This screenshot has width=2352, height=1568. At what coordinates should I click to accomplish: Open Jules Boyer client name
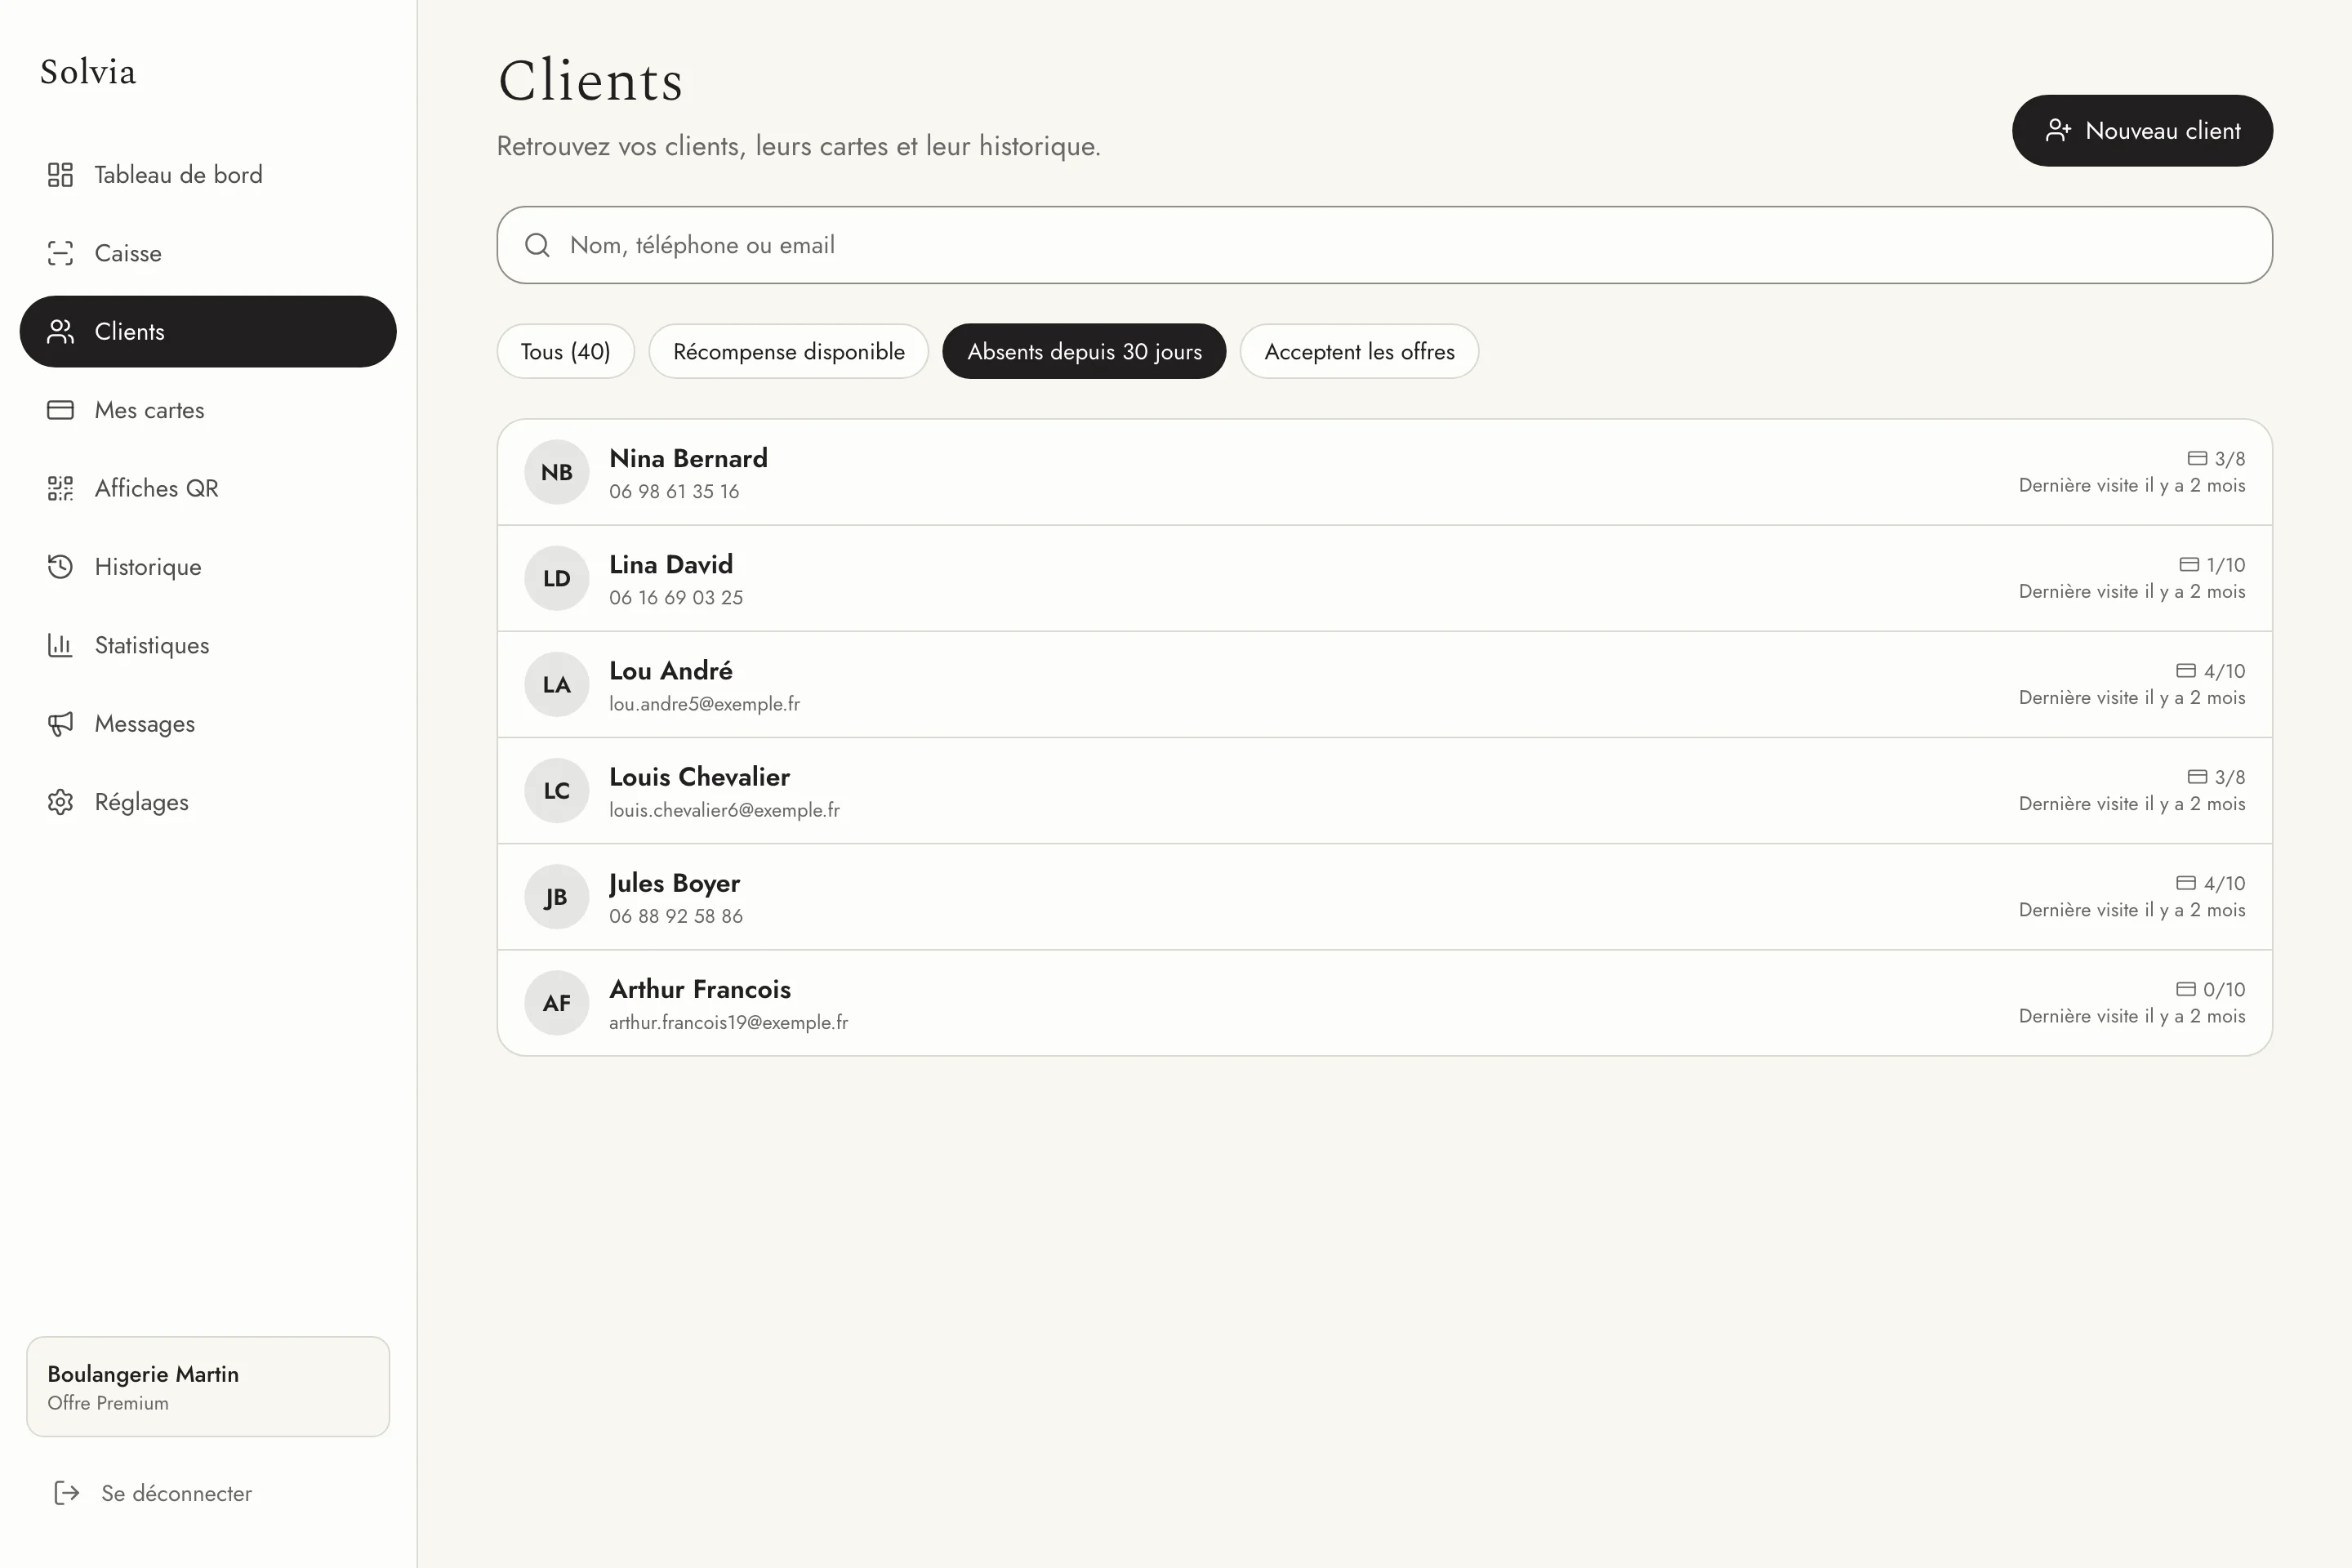tap(674, 883)
